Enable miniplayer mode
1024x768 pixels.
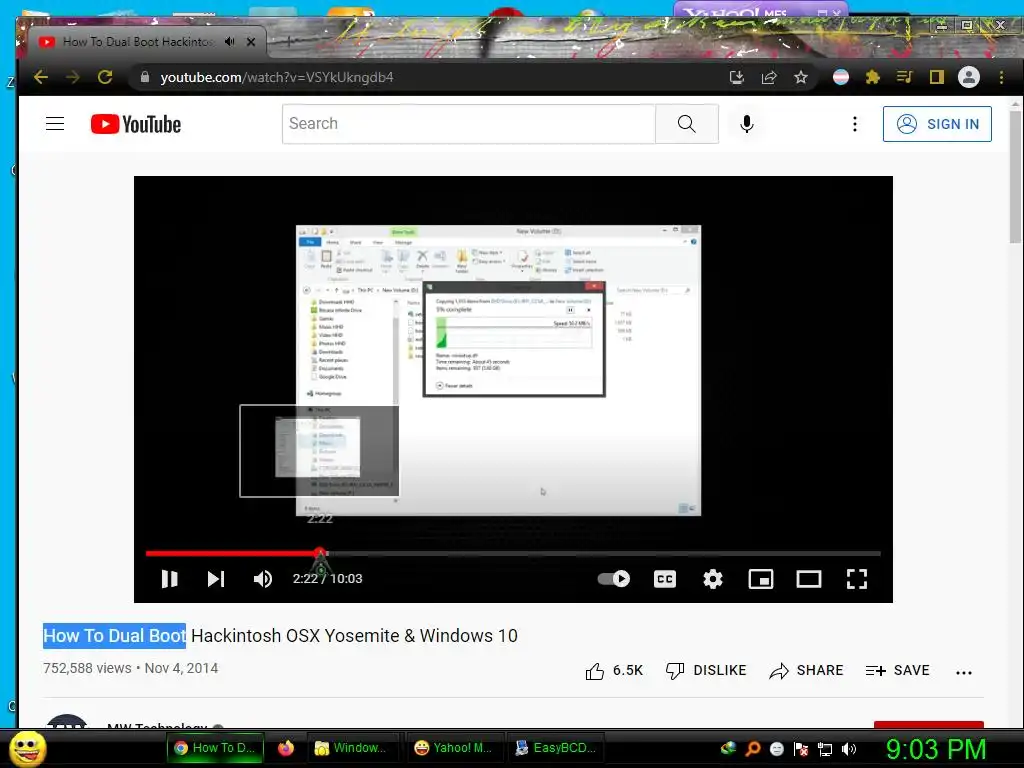pos(761,579)
